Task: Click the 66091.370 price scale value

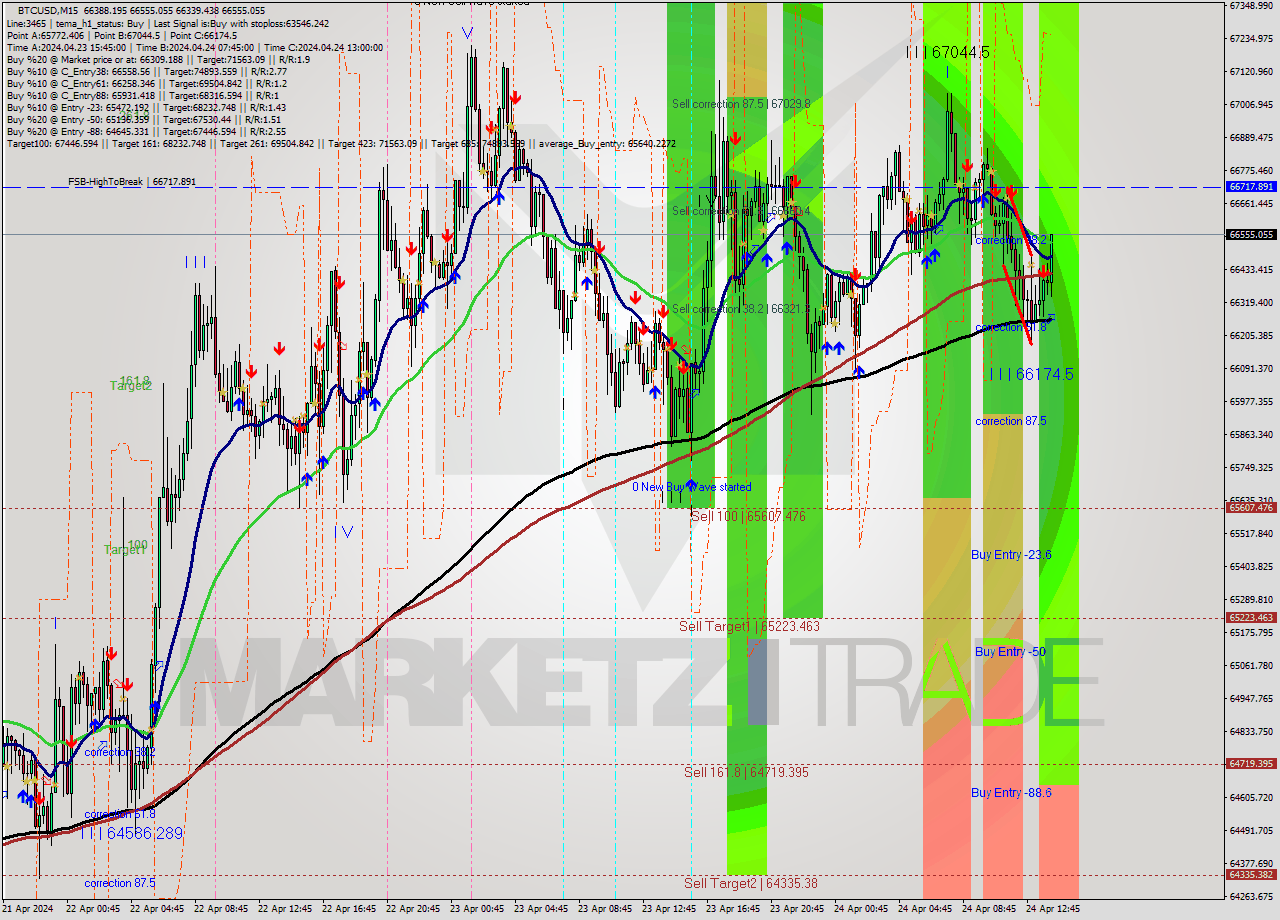Action: coord(1252,368)
